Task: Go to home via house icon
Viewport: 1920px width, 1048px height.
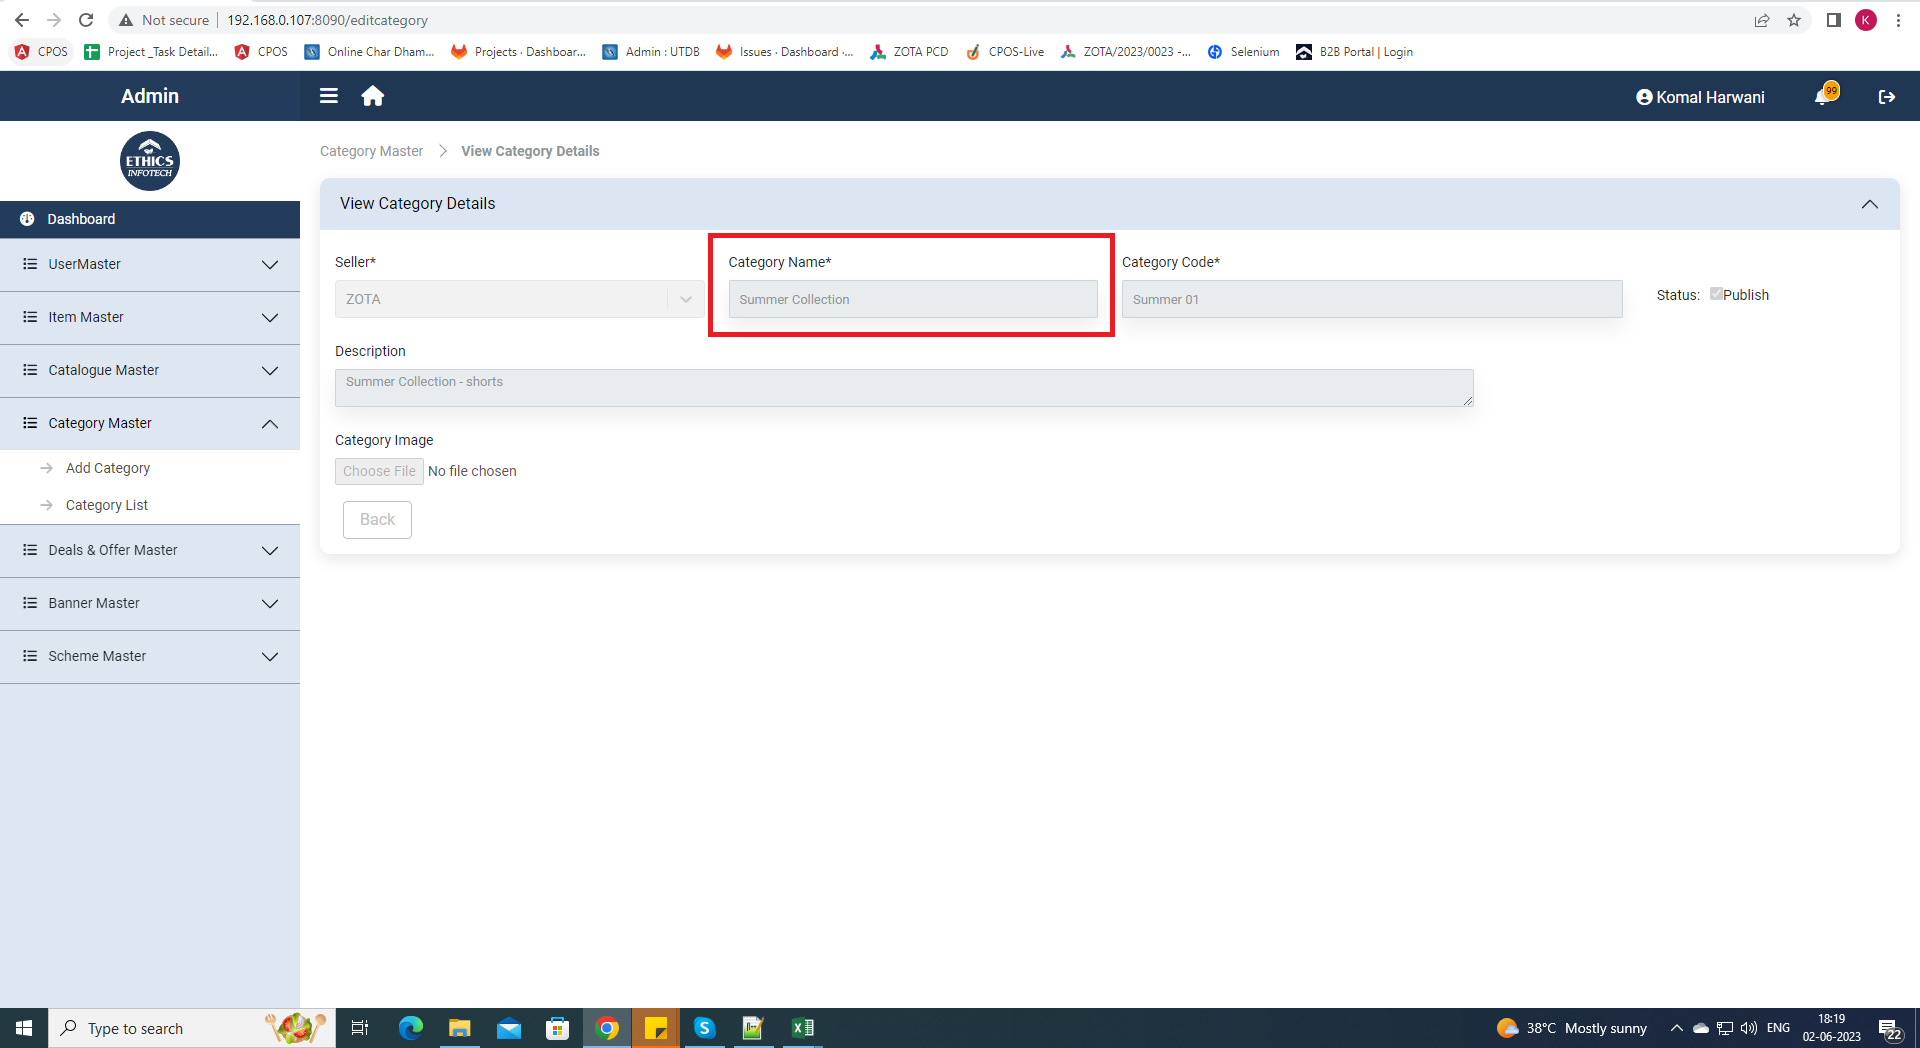Action: [373, 96]
